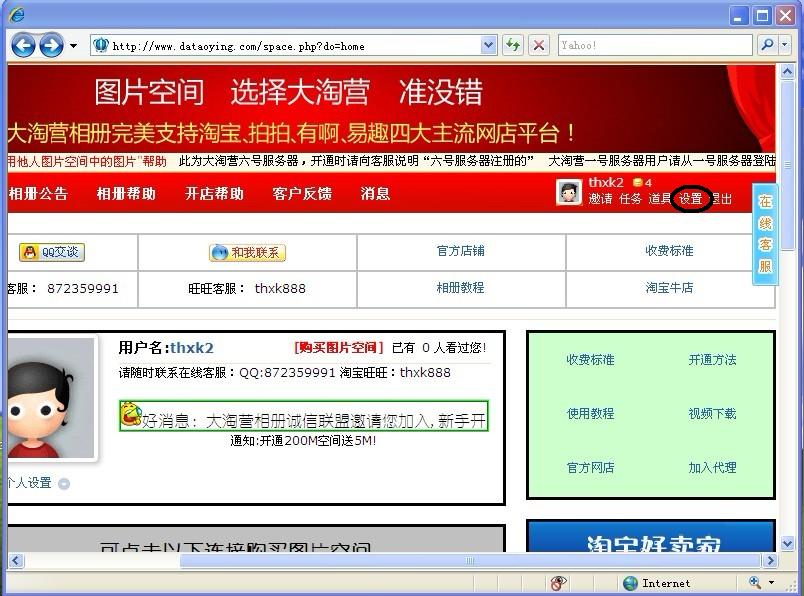
Task: Click the scrolling 帮助 notice text
Action: (87, 162)
